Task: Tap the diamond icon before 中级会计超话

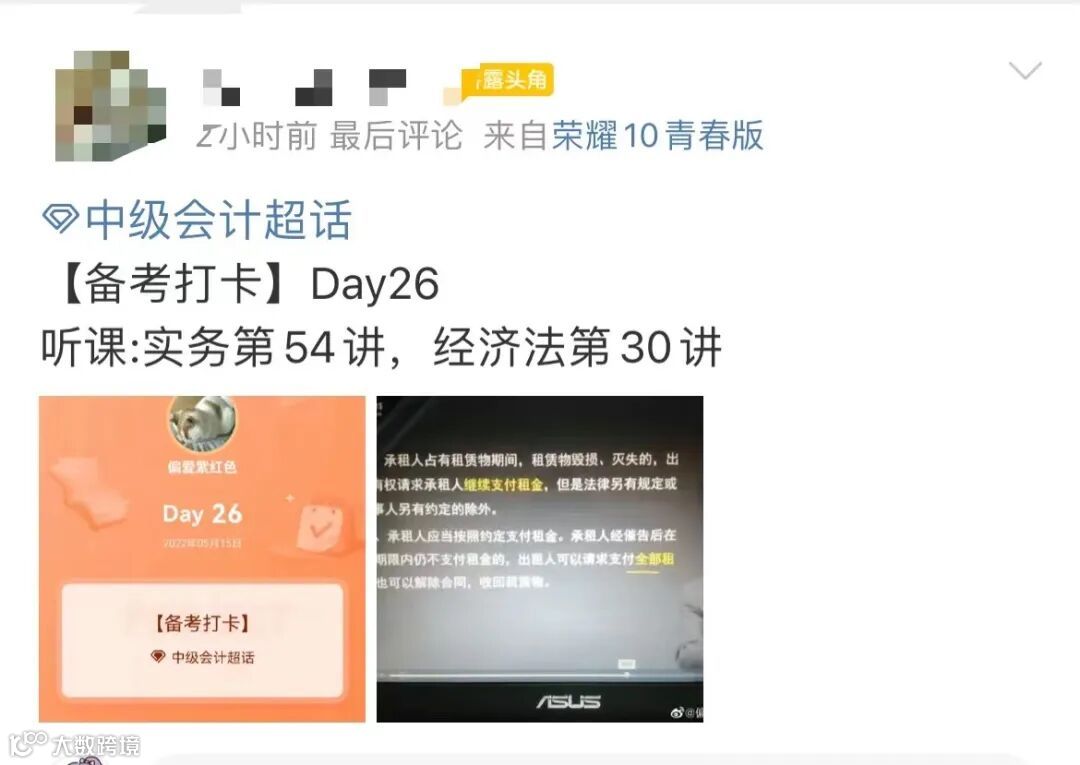Action: (x=60, y=219)
